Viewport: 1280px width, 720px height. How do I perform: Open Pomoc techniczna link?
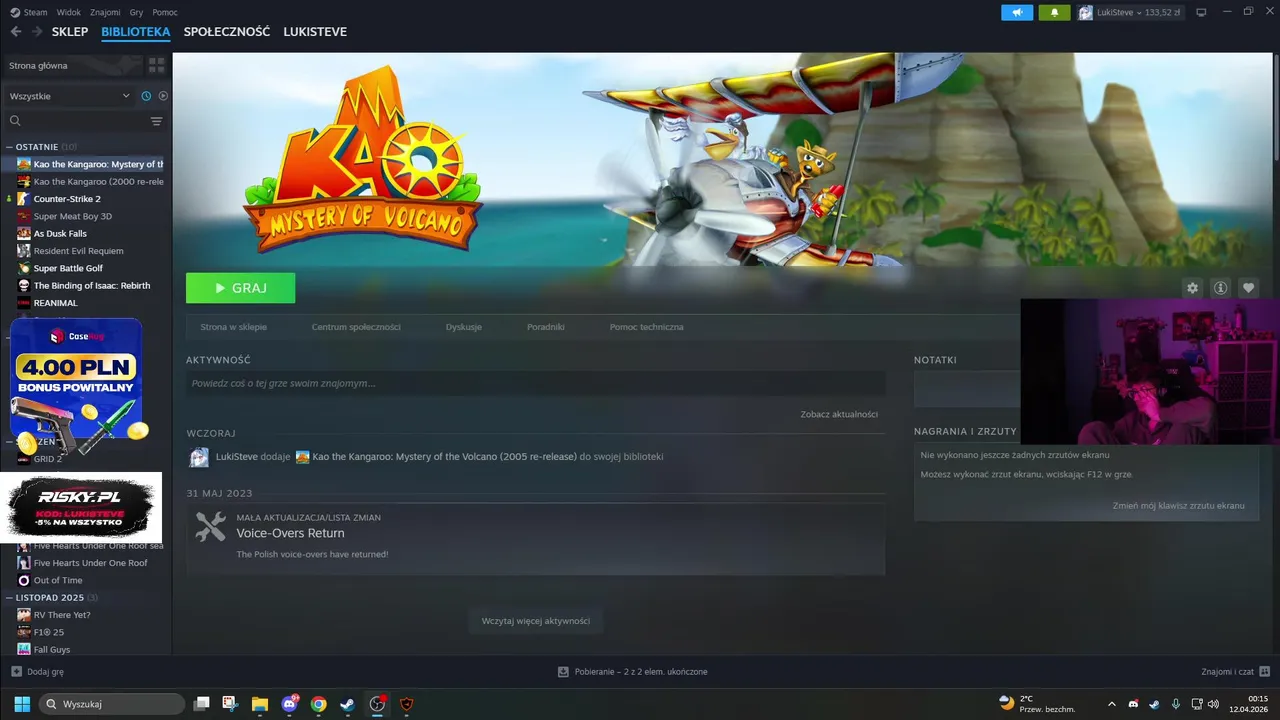click(647, 327)
